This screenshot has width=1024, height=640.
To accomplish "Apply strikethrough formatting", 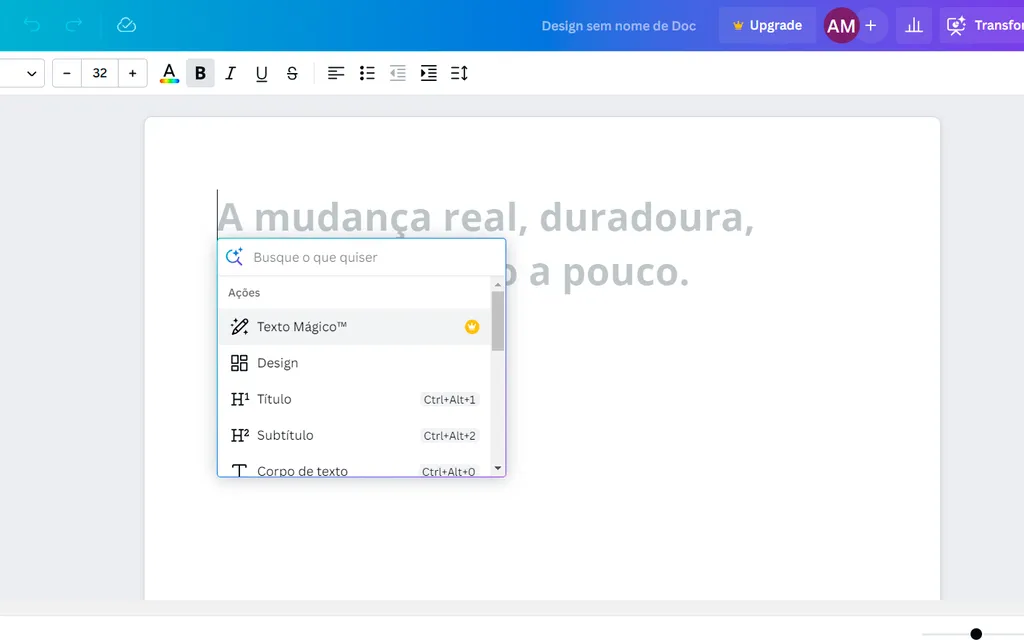I will [292, 72].
